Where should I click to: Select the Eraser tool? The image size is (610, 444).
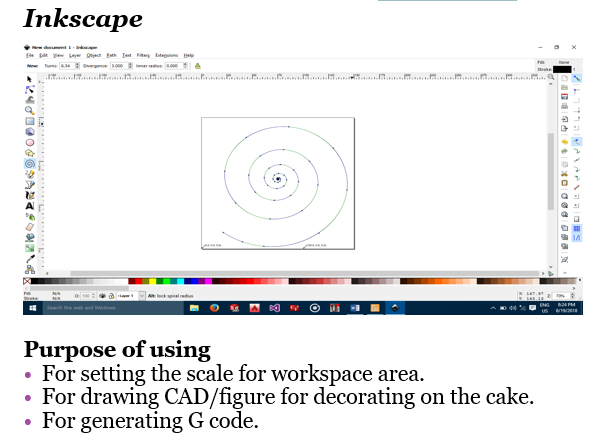click(x=30, y=227)
